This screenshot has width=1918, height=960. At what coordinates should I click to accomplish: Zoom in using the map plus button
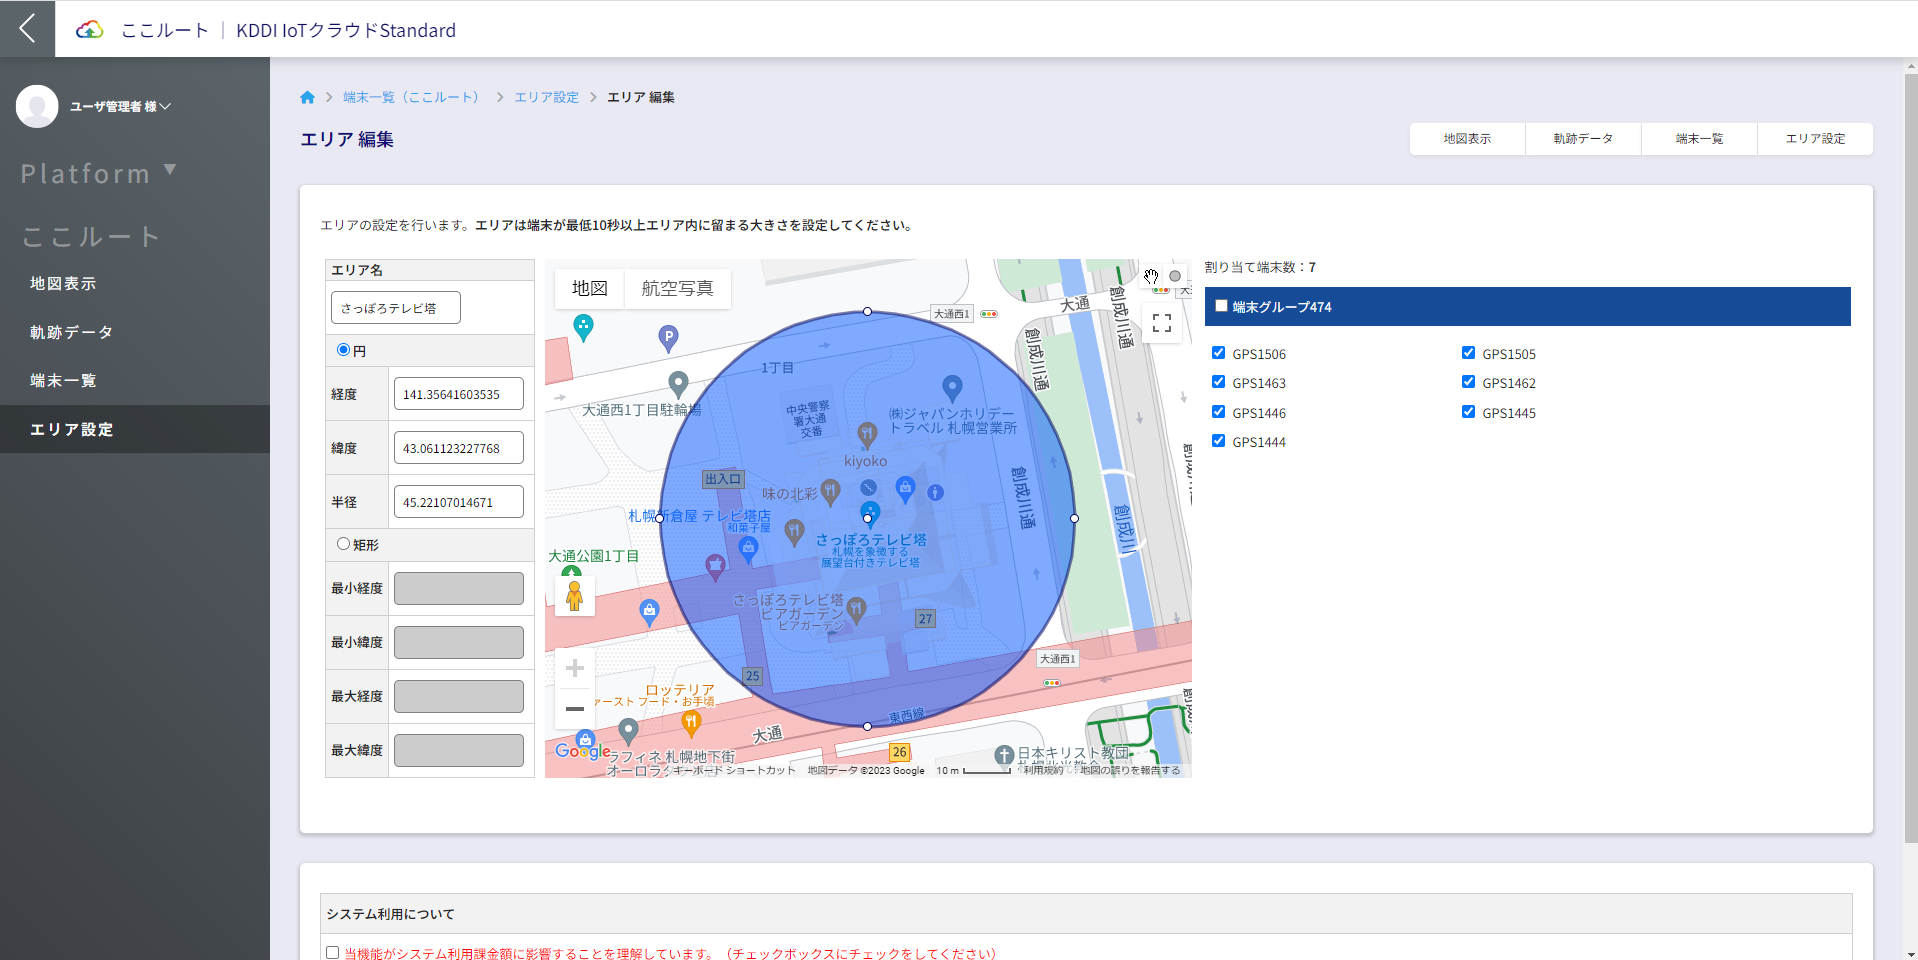pyautogui.click(x=574, y=667)
